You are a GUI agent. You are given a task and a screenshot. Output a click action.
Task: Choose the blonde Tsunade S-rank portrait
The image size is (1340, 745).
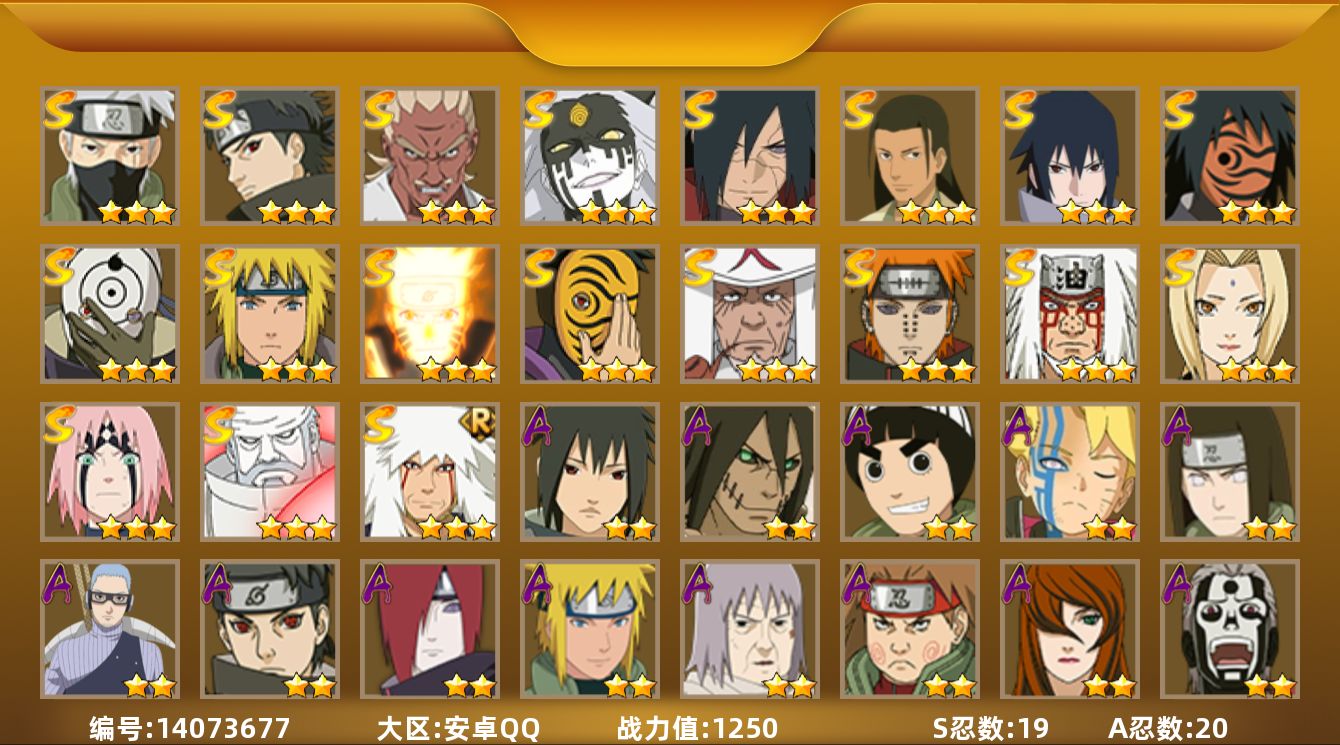coord(1230,314)
